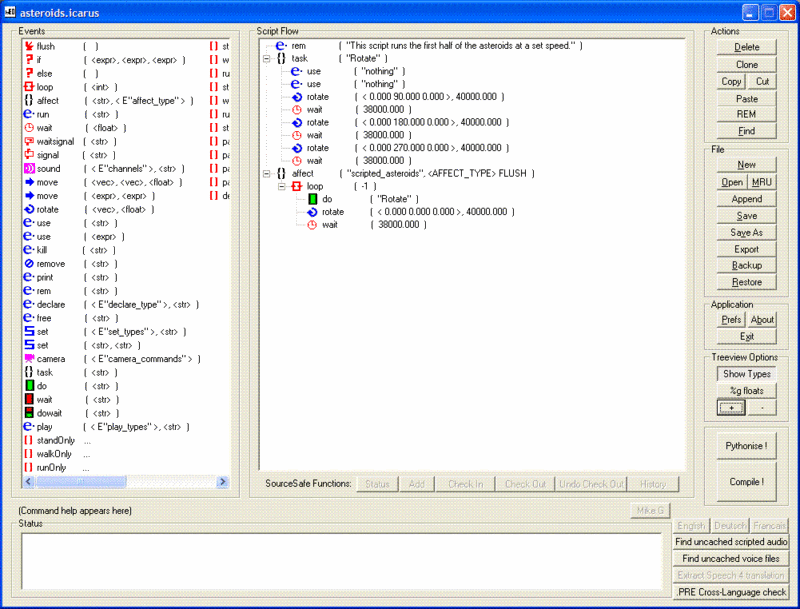Choose the sound event icon in Events
The width and height of the screenshot is (800, 609).
click(x=29, y=169)
